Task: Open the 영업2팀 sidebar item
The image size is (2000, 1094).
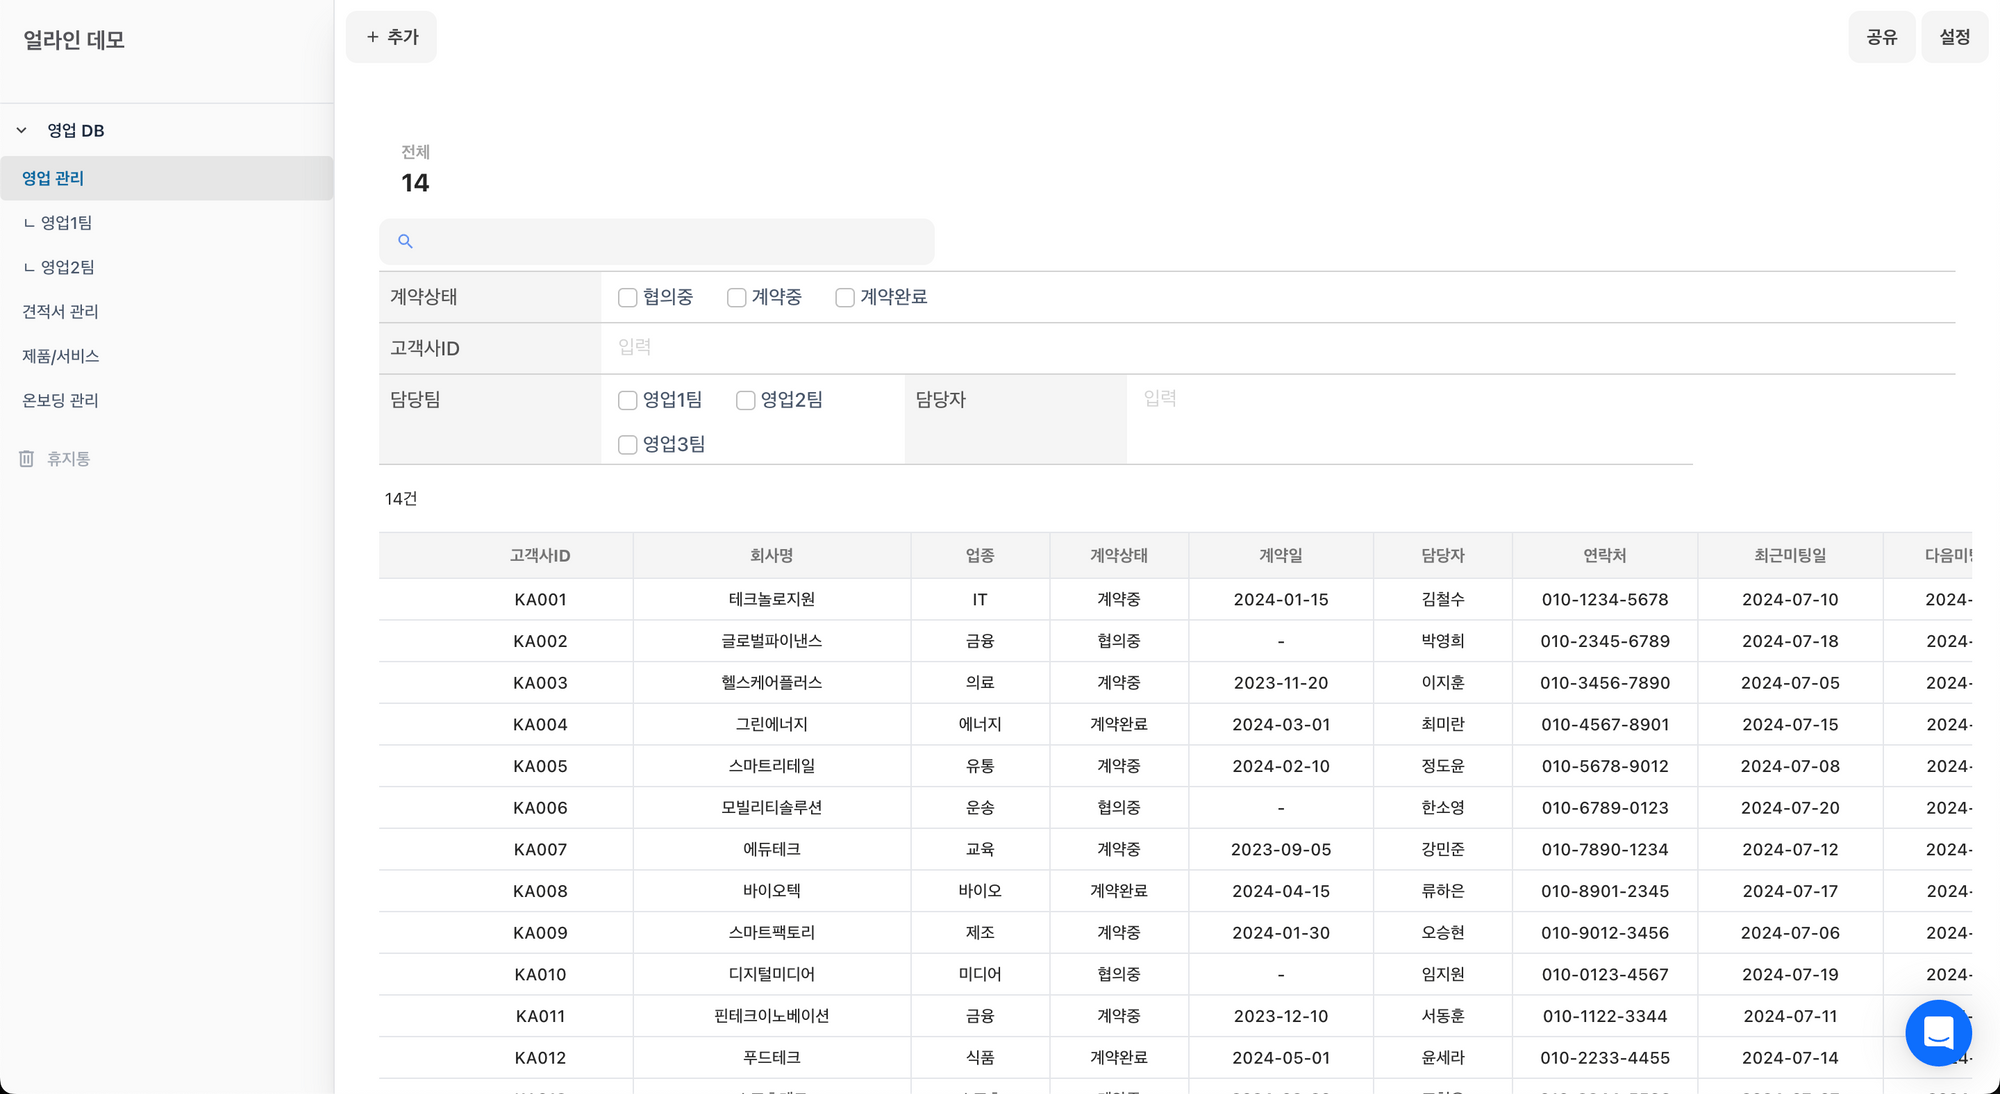Action: (x=167, y=267)
